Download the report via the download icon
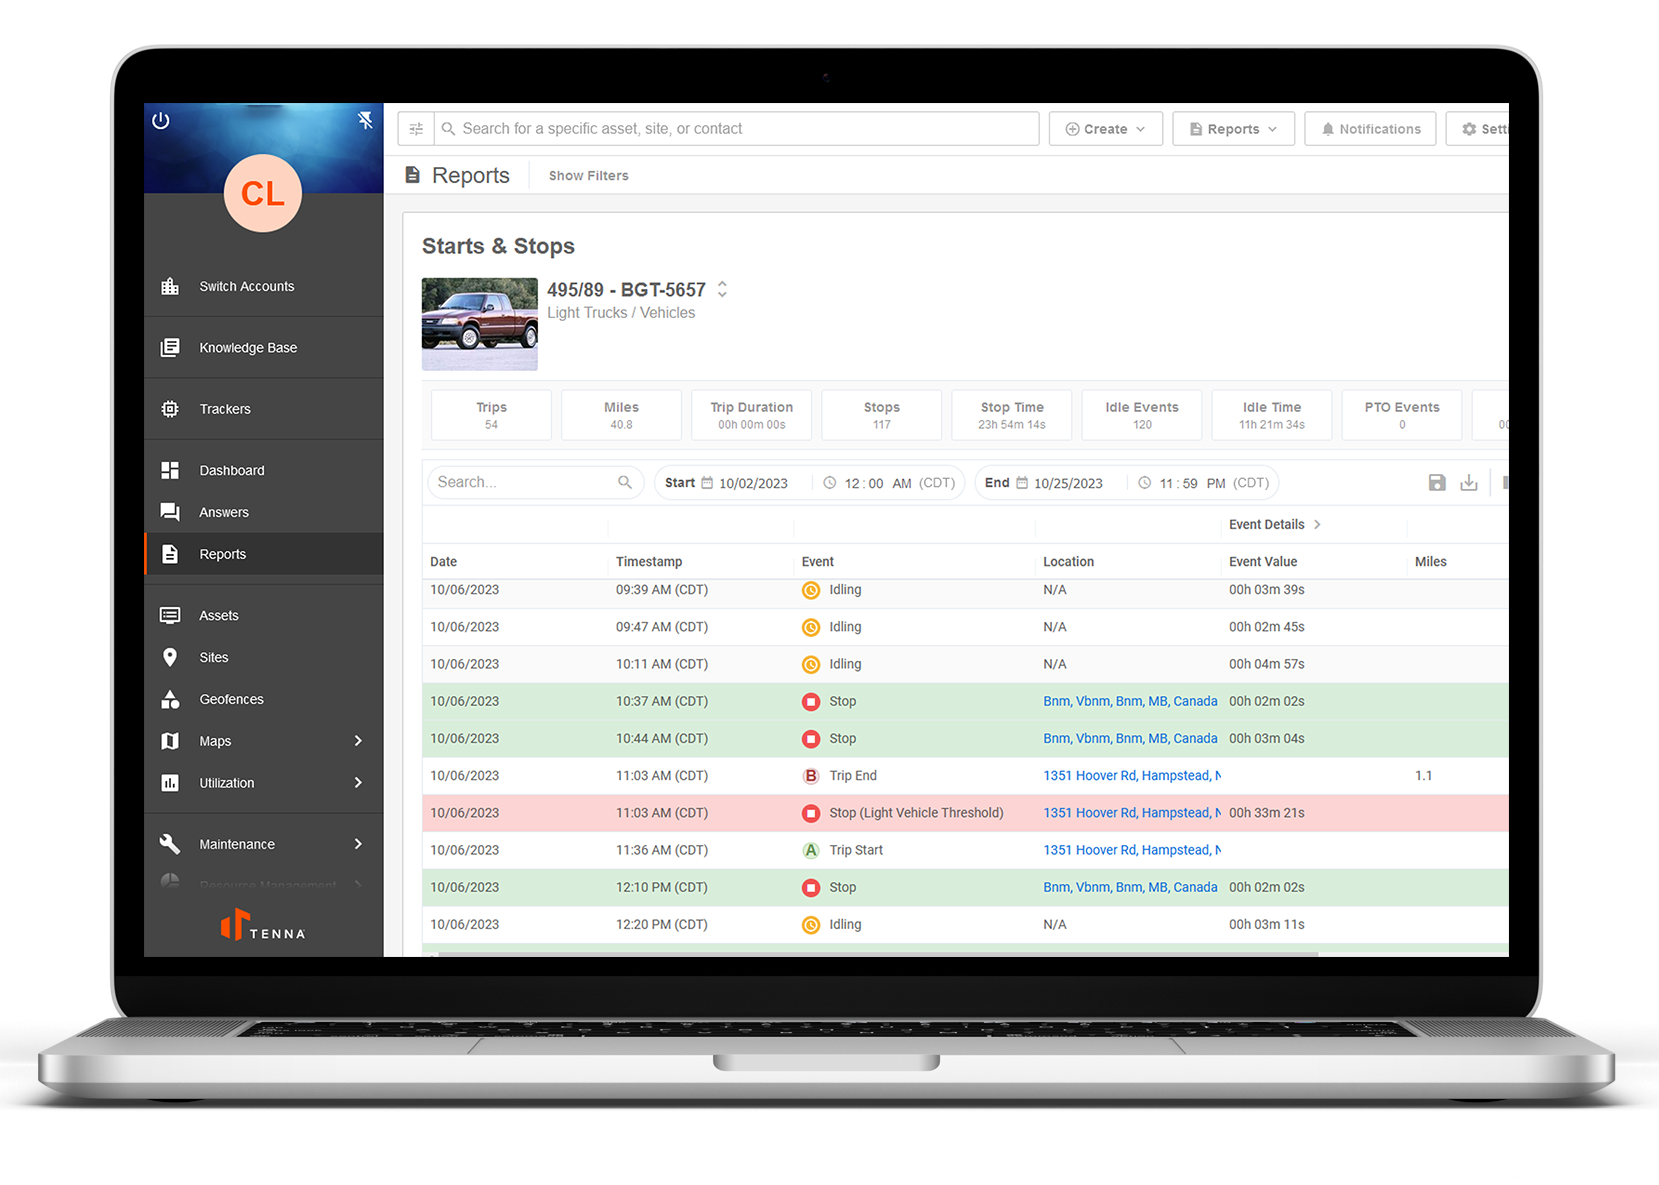1659x1185 pixels. pyautogui.click(x=1470, y=482)
